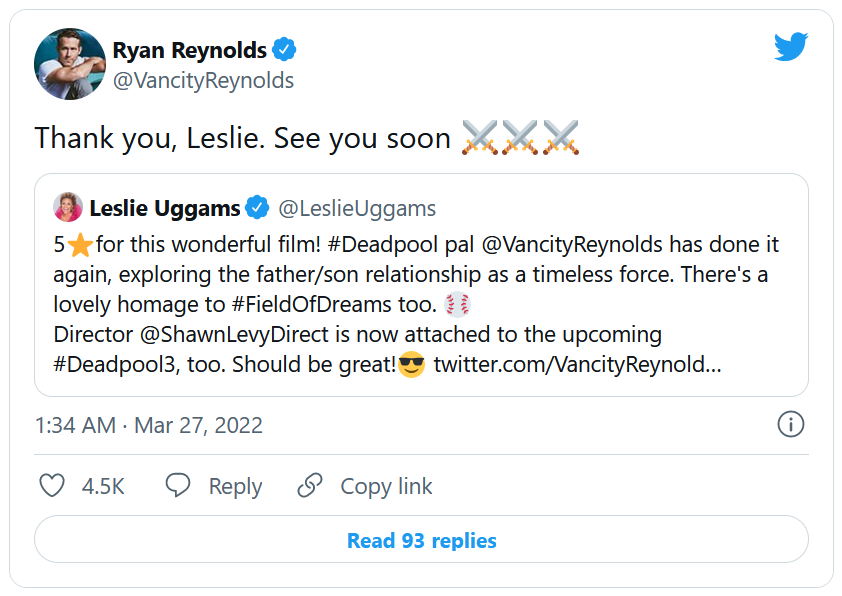Click the Leslie Uggams name in quote
The height and width of the screenshot is (596, 842).
tap(165, 208)
